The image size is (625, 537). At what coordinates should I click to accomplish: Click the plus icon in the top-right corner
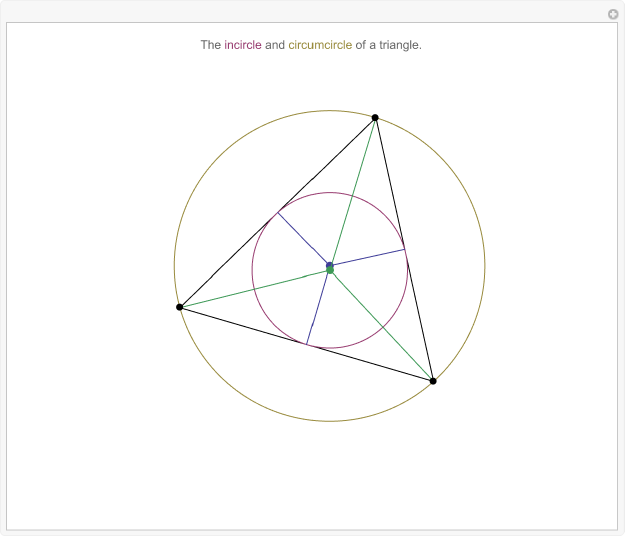tap(613, 14)
